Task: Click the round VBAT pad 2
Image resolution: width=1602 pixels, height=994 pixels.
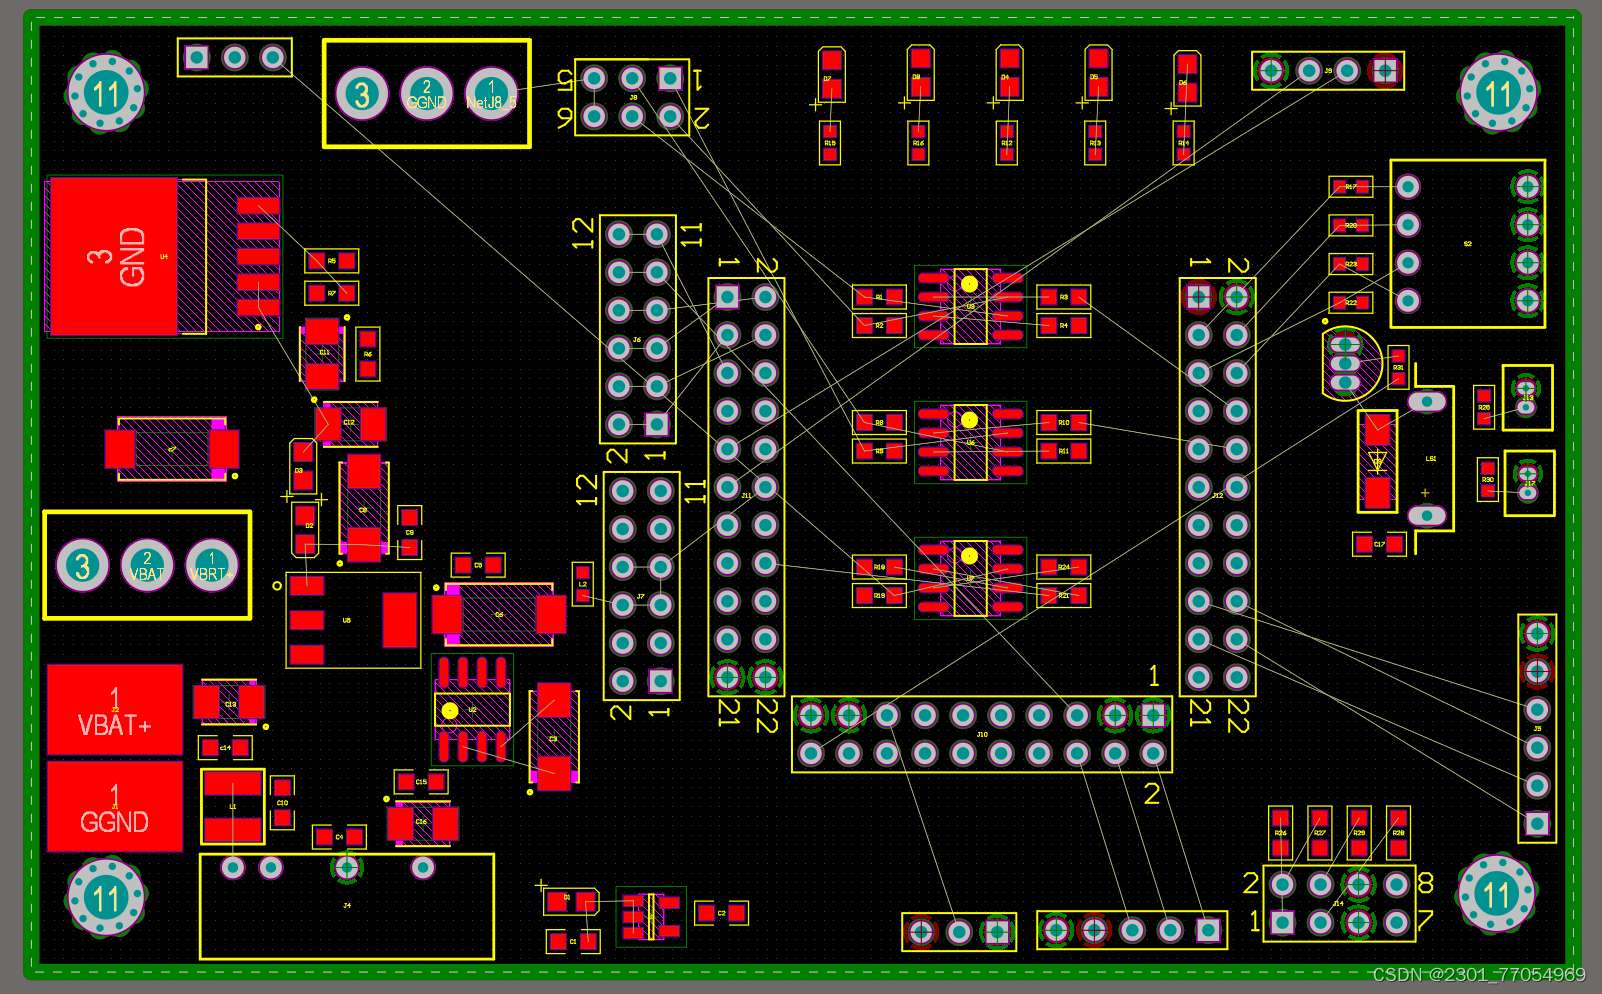Action: (x=147, y=566)
